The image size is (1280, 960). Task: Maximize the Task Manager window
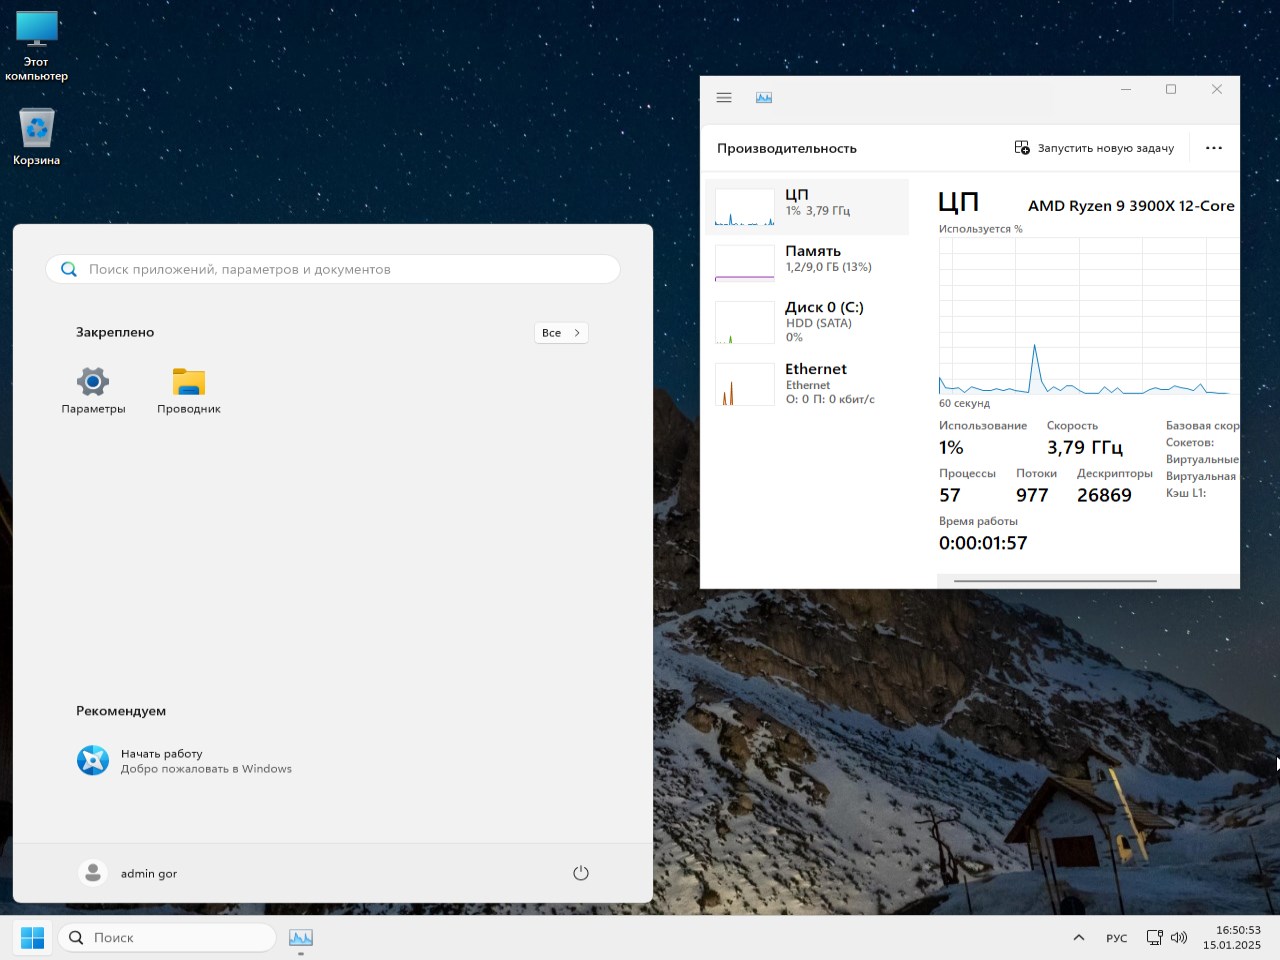click(x=1171, y=89)
